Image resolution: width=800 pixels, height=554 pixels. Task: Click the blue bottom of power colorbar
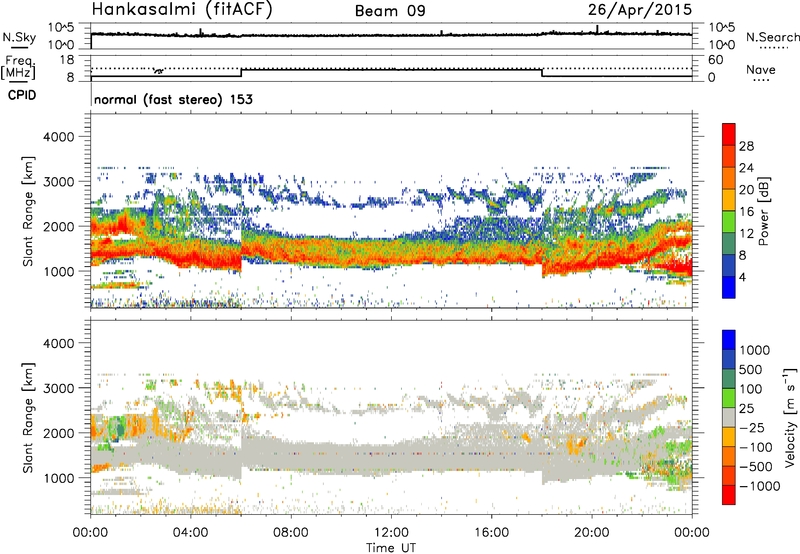point(729,287)
